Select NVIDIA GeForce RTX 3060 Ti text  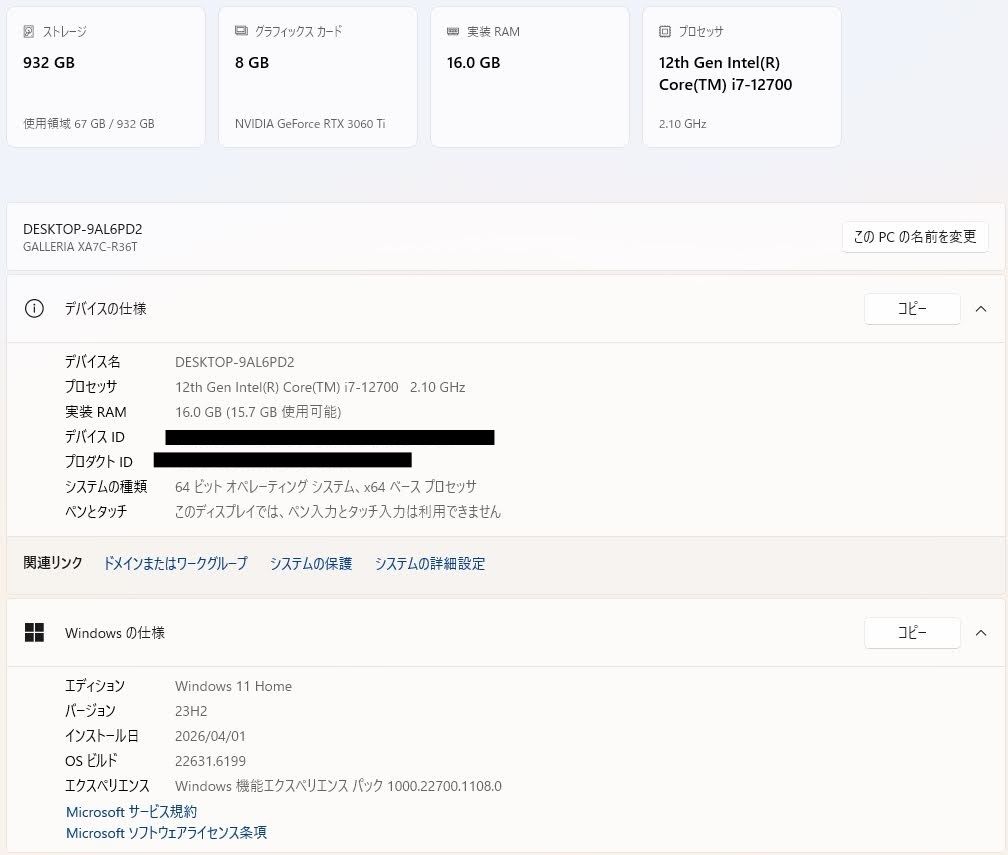310,123
